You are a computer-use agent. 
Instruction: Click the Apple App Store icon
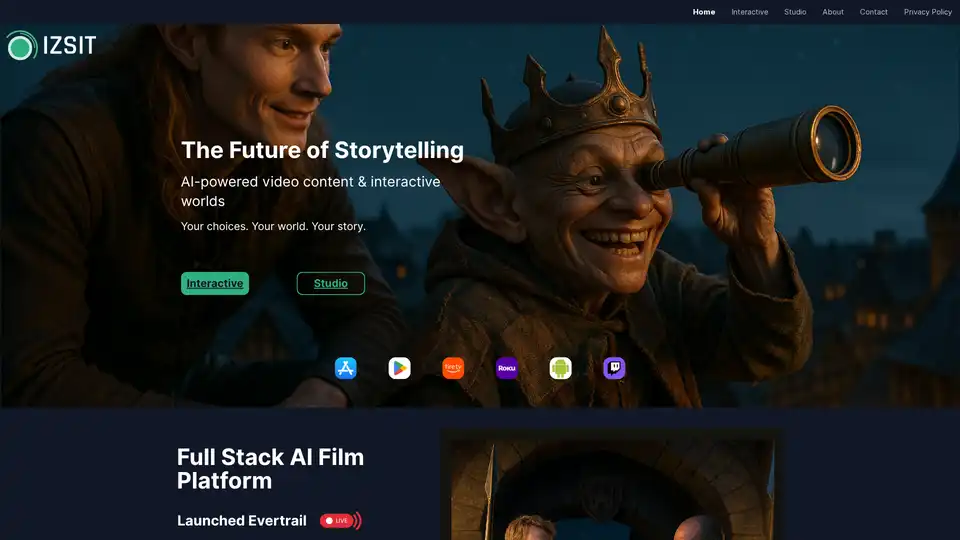[x=345, y=368]
